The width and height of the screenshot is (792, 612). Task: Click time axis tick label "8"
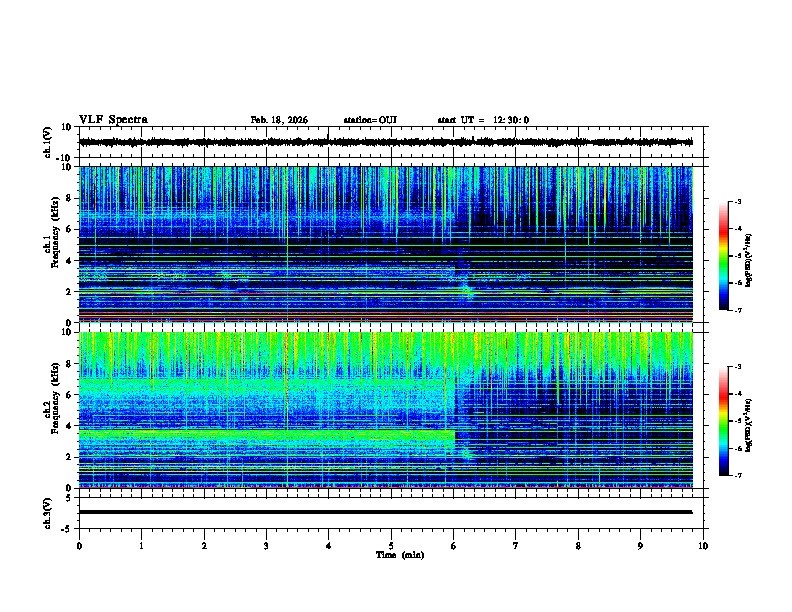pos(578,546)
